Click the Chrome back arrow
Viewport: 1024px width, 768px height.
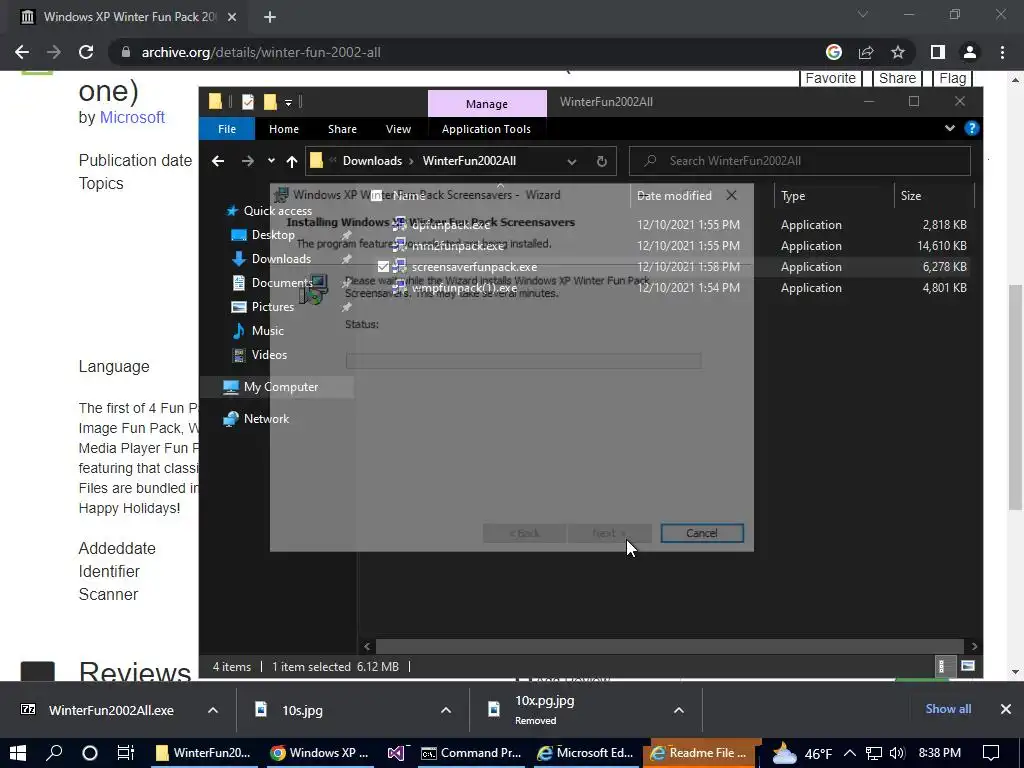(22, 52)
